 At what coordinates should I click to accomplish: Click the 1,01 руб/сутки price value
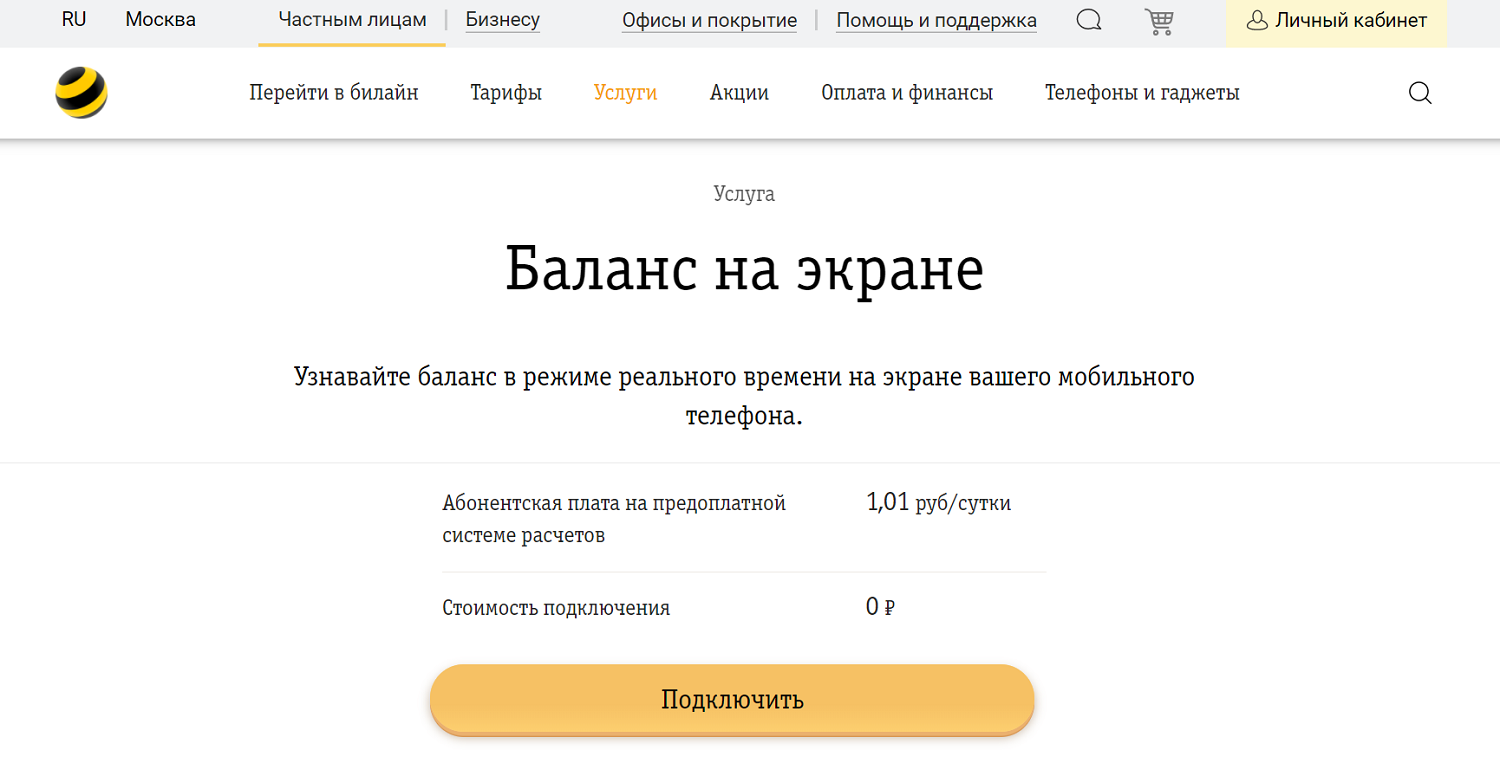tap(939, 503)
